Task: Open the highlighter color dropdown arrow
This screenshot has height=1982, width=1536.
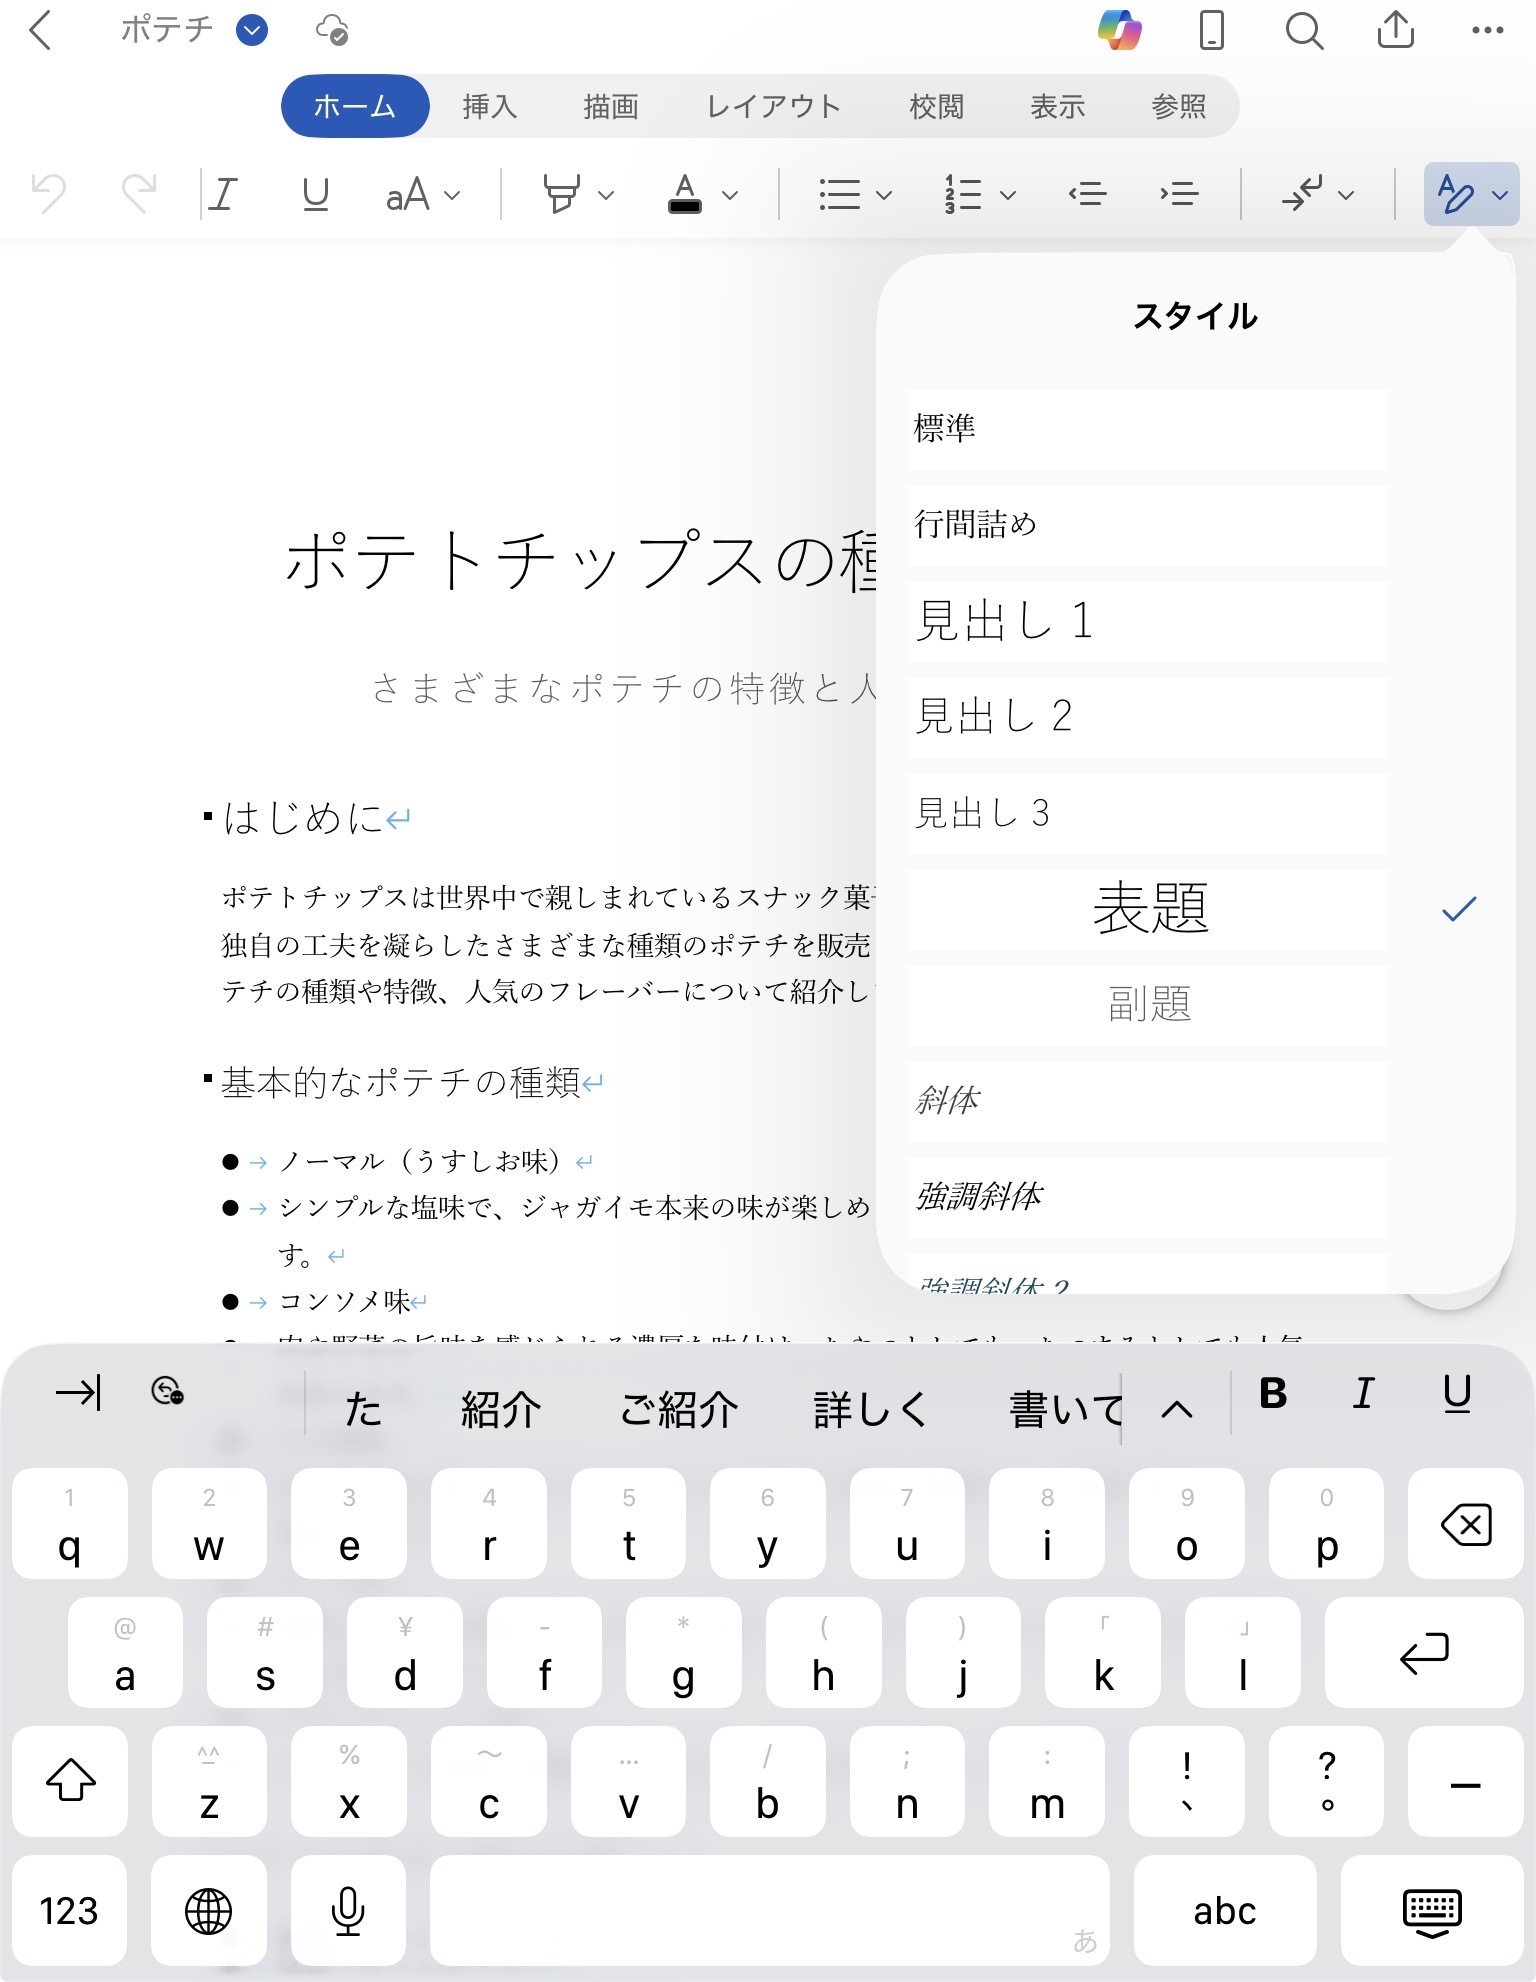Action: pyautogui.click(x=606, y=195)
